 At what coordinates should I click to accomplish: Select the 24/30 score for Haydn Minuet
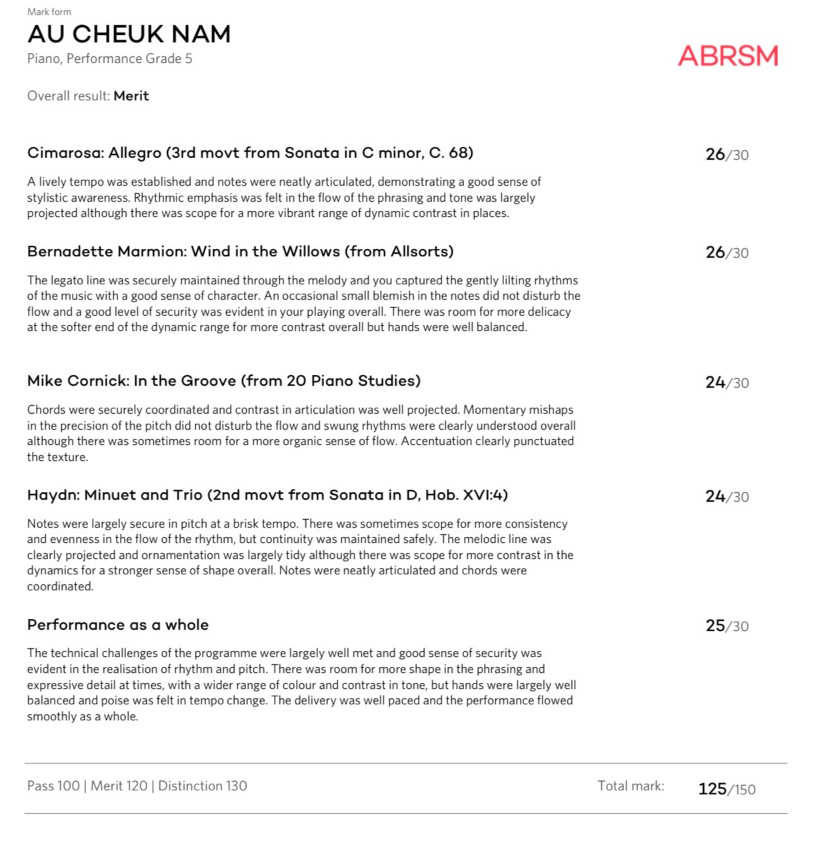726,496
